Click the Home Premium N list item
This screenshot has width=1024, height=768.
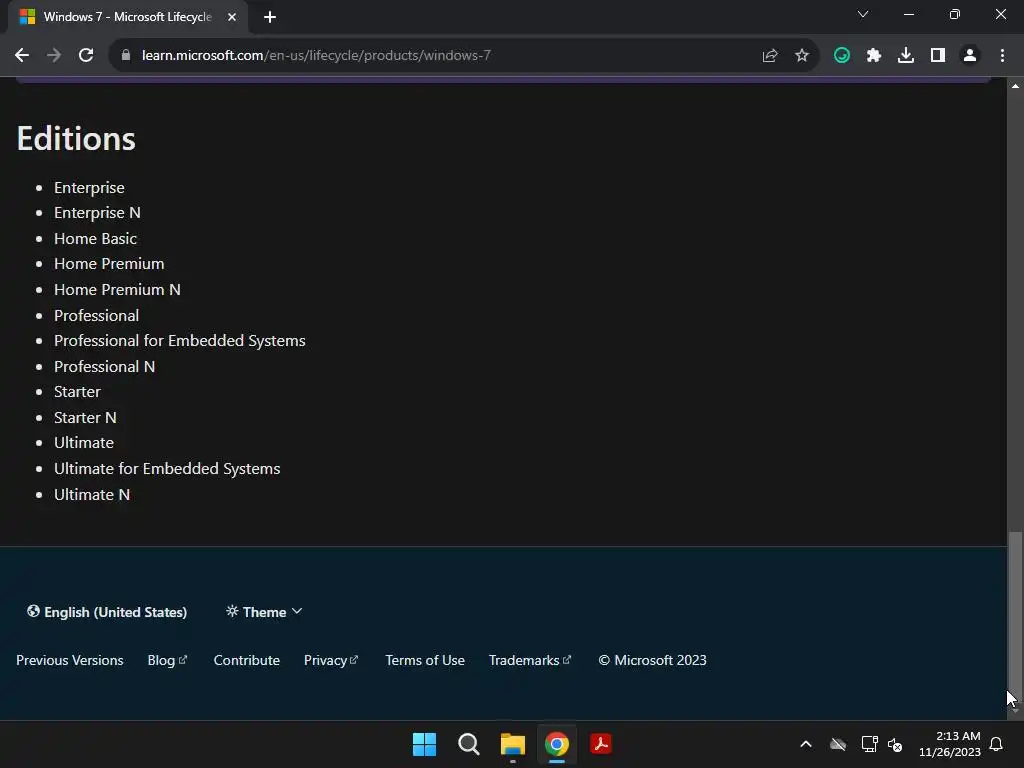(117, 289)
